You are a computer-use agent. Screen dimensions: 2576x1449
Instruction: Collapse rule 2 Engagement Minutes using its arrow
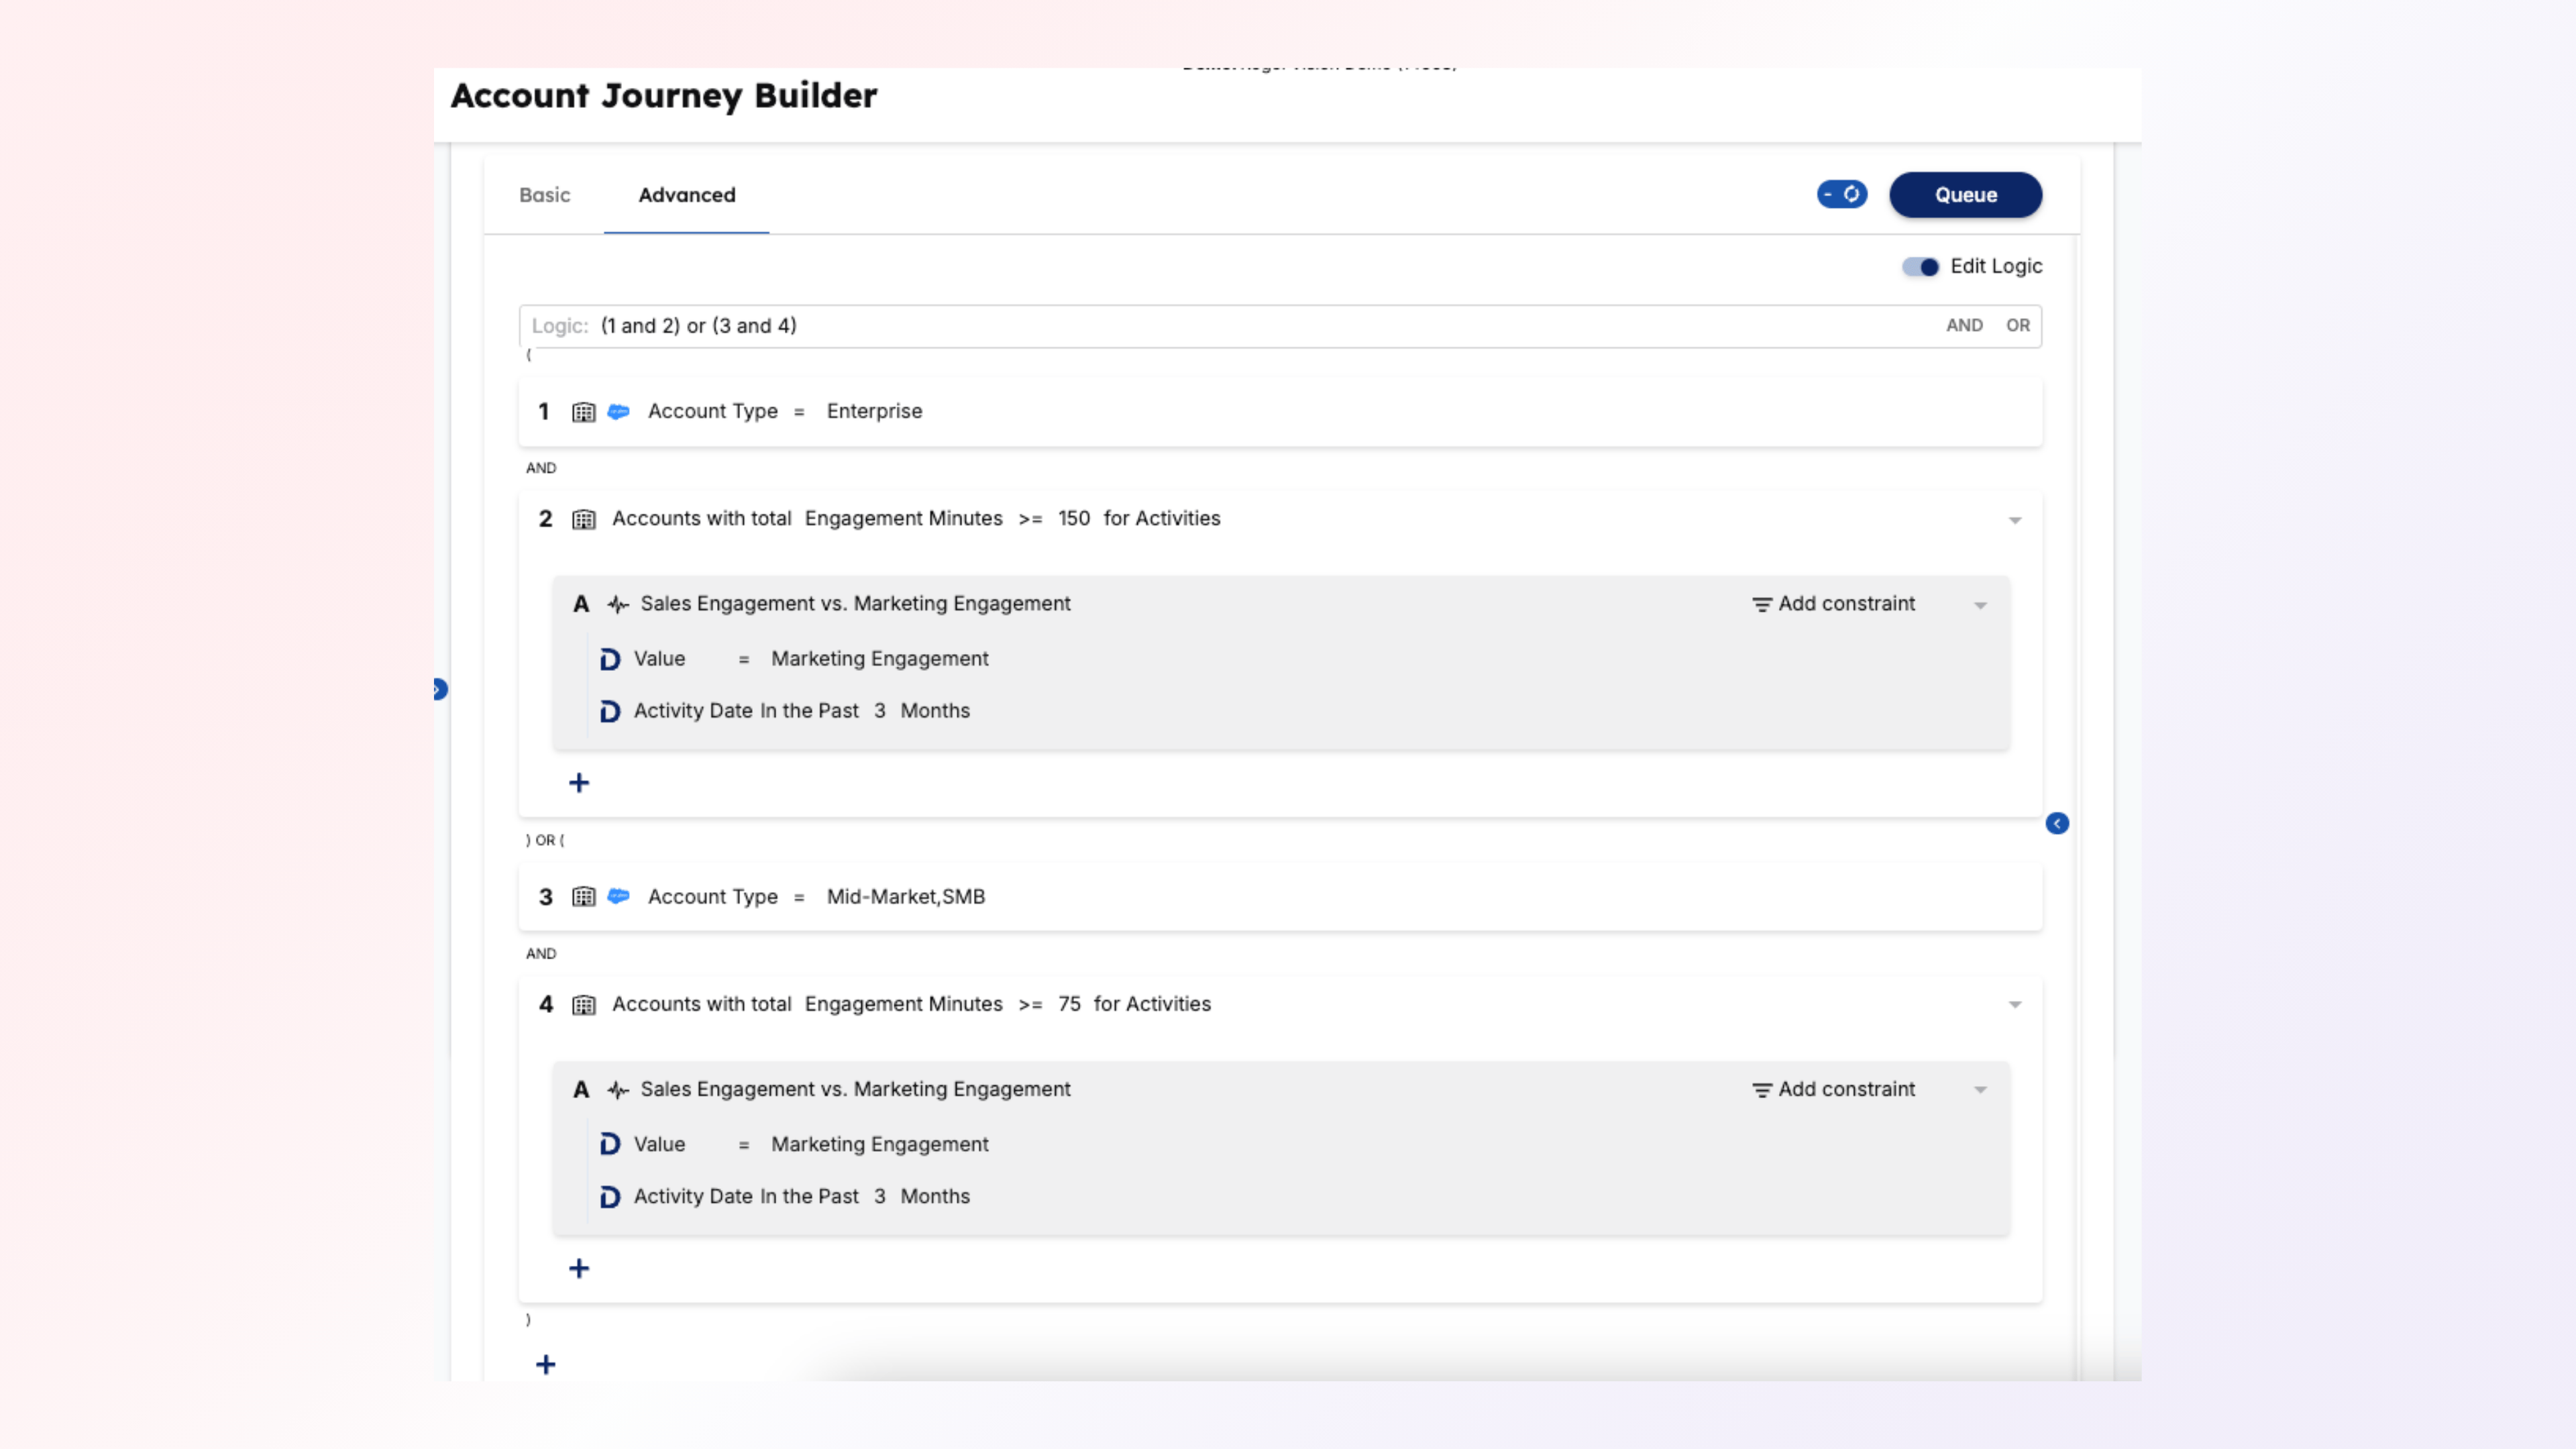coord(2015,520)
